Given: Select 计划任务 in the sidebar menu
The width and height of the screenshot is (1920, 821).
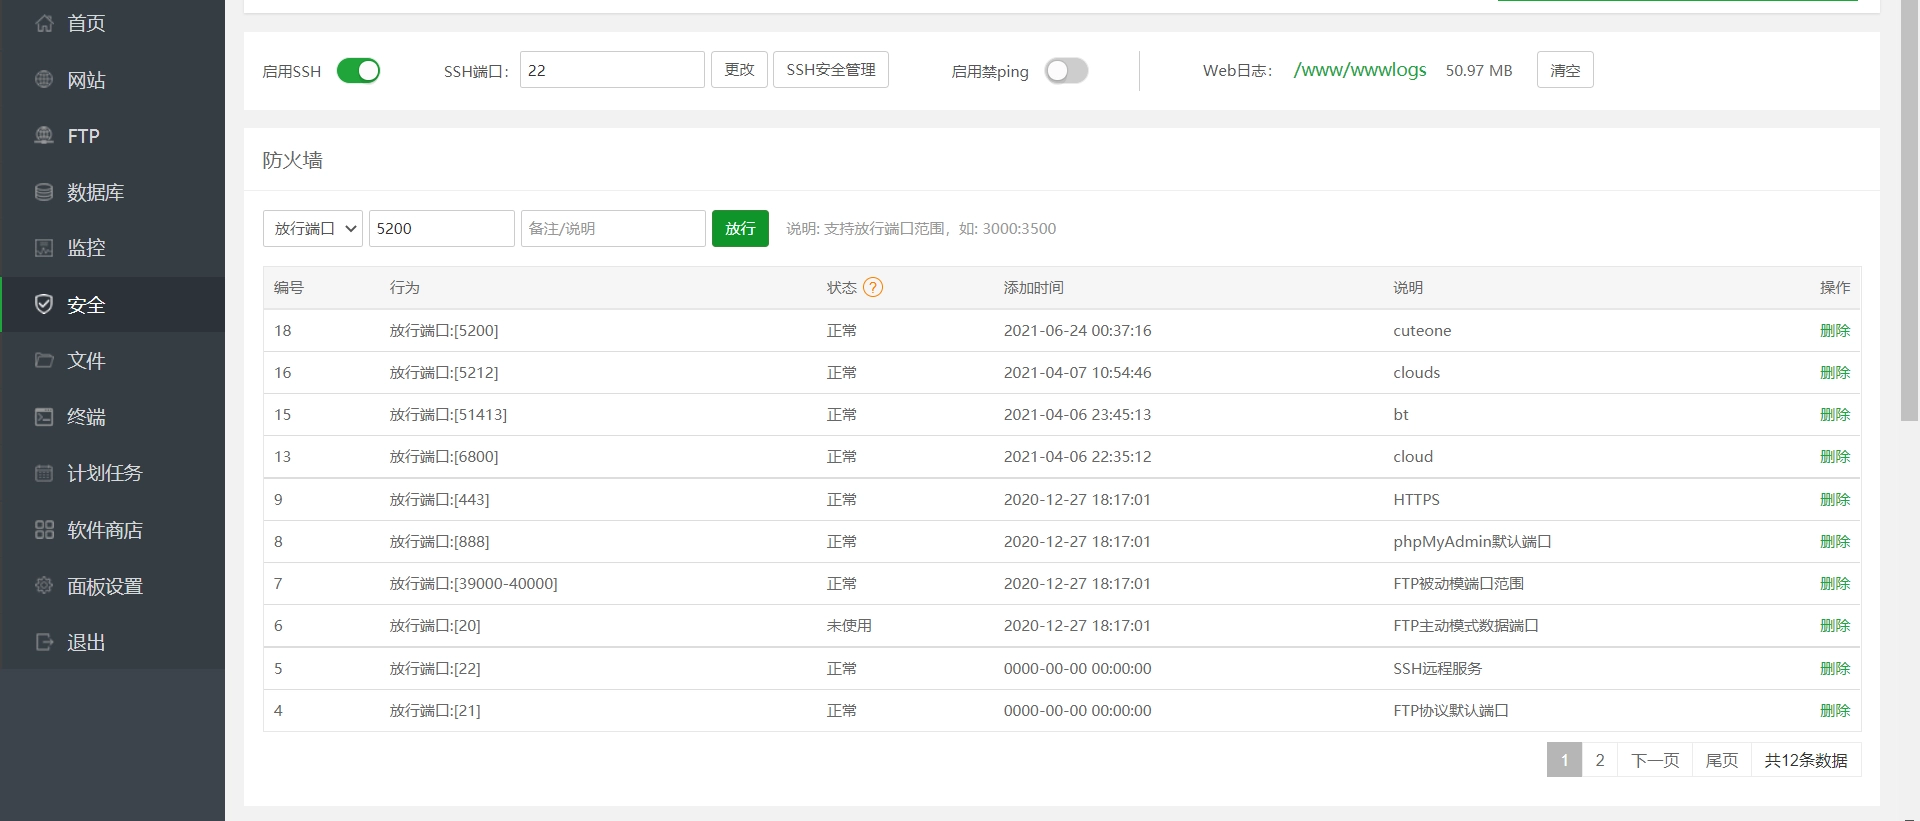Looking at the screenshot, I should click(x=105, y=473).
